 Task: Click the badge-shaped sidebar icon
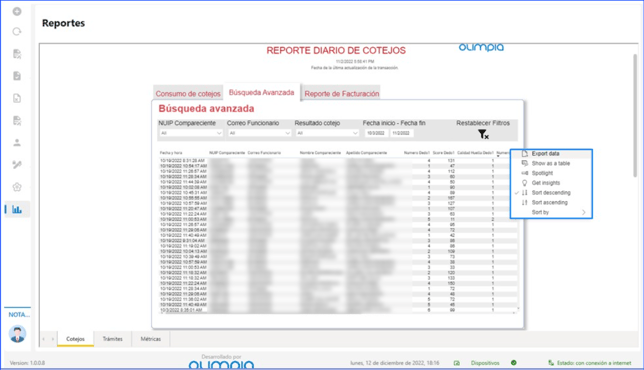(17, 187)
